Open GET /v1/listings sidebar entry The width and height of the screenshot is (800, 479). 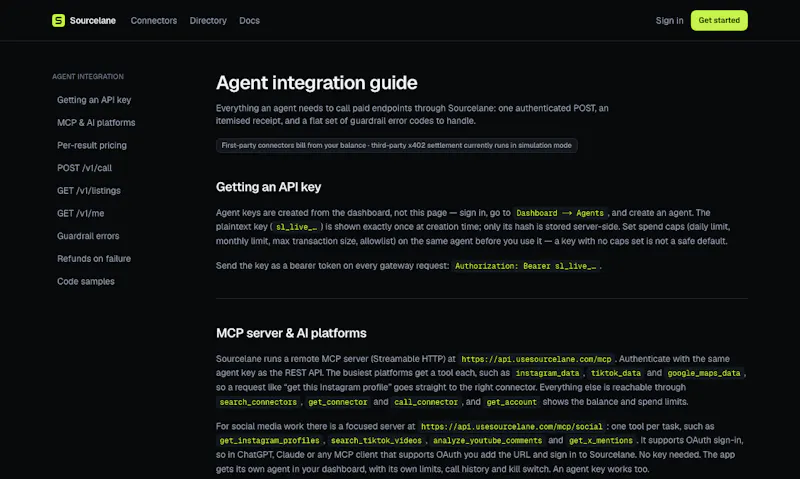pos(89,191)
